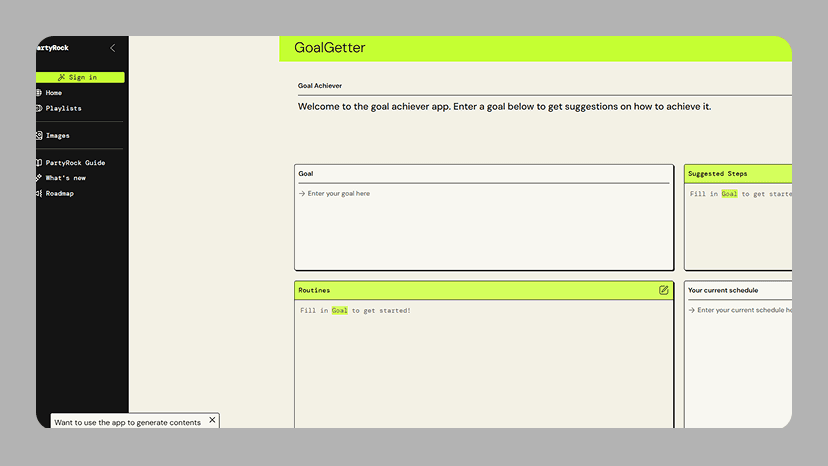Edit the Routines widget with pencil icon
Viewport: 828px width, 466px height.
tap(663, 290)
